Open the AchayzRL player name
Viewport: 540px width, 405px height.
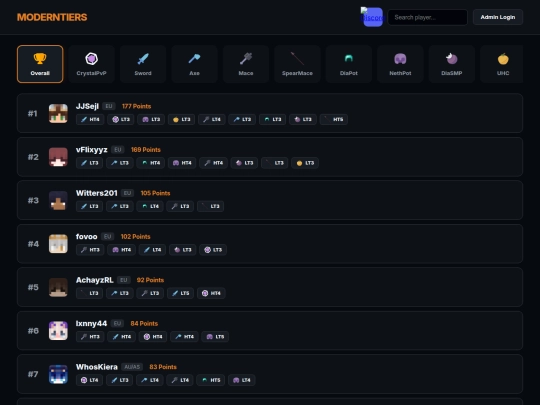pyautogui.click(x=95, y=280)
